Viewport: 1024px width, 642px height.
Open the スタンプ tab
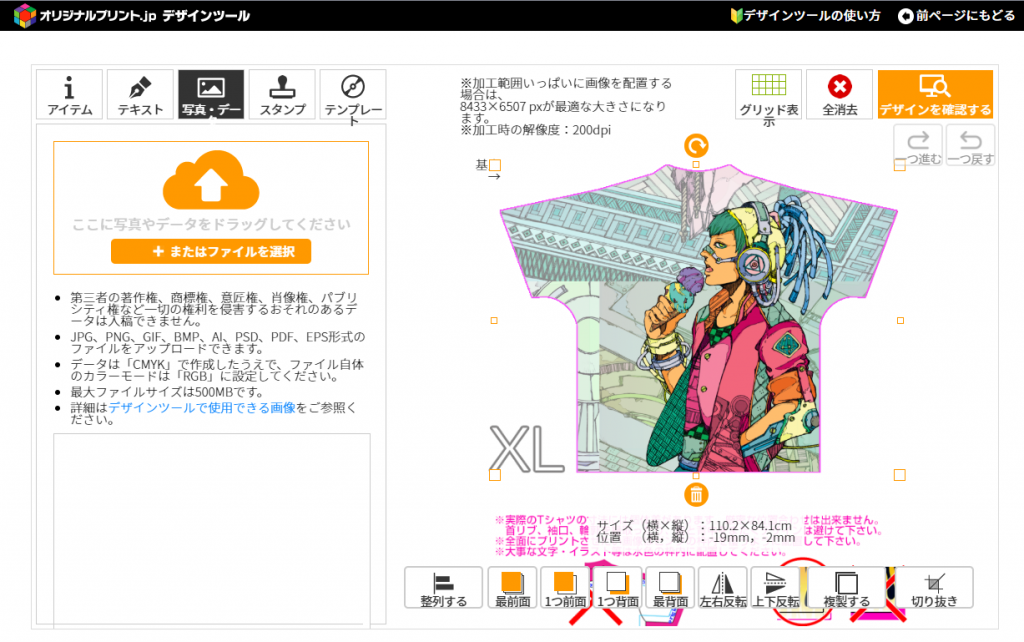282,94
